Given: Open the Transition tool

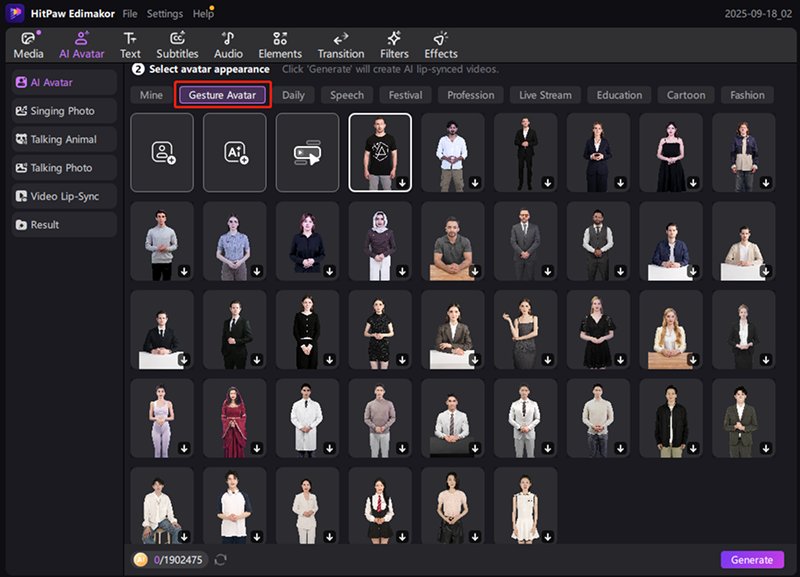Looking at the screenshot, I should point(341,45).
